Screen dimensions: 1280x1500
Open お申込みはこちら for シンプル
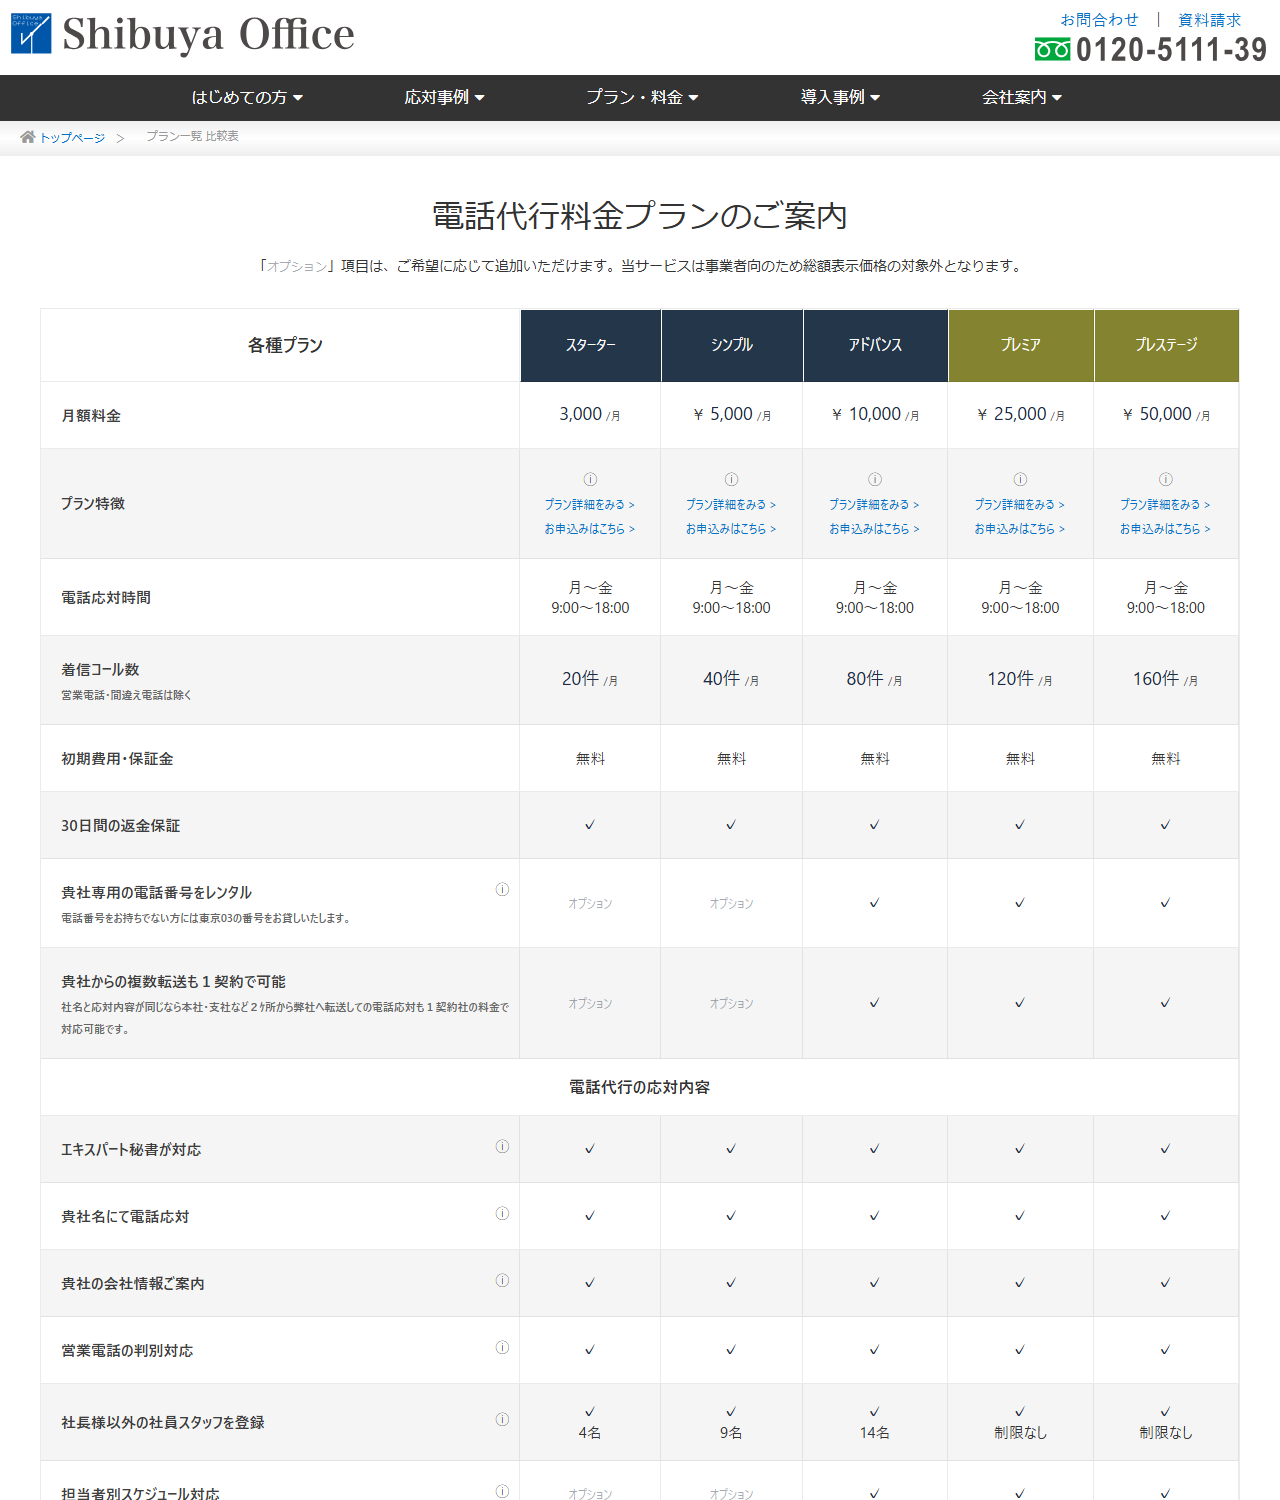click(731, 529)
